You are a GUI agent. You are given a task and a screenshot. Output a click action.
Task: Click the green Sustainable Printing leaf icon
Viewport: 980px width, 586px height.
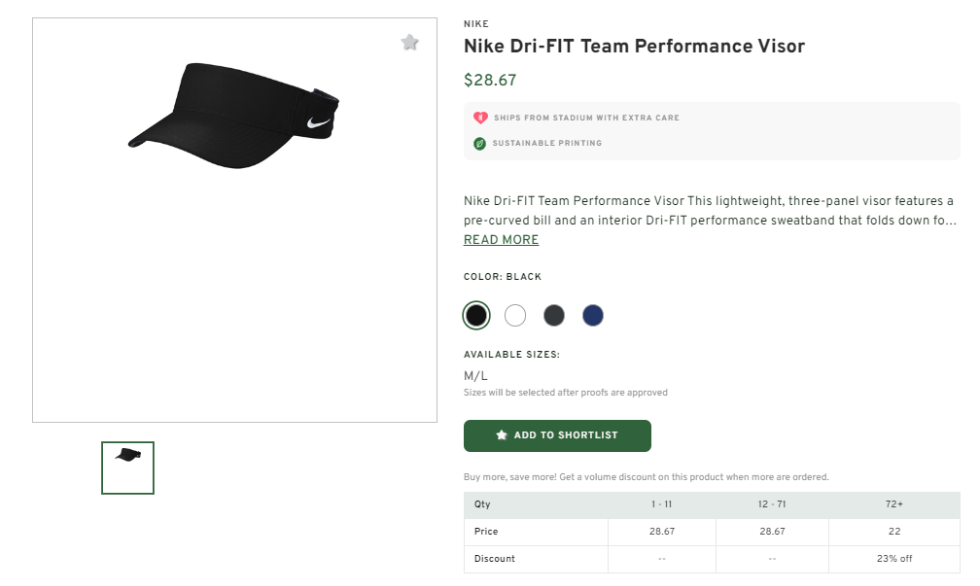[x=480, y=143]
